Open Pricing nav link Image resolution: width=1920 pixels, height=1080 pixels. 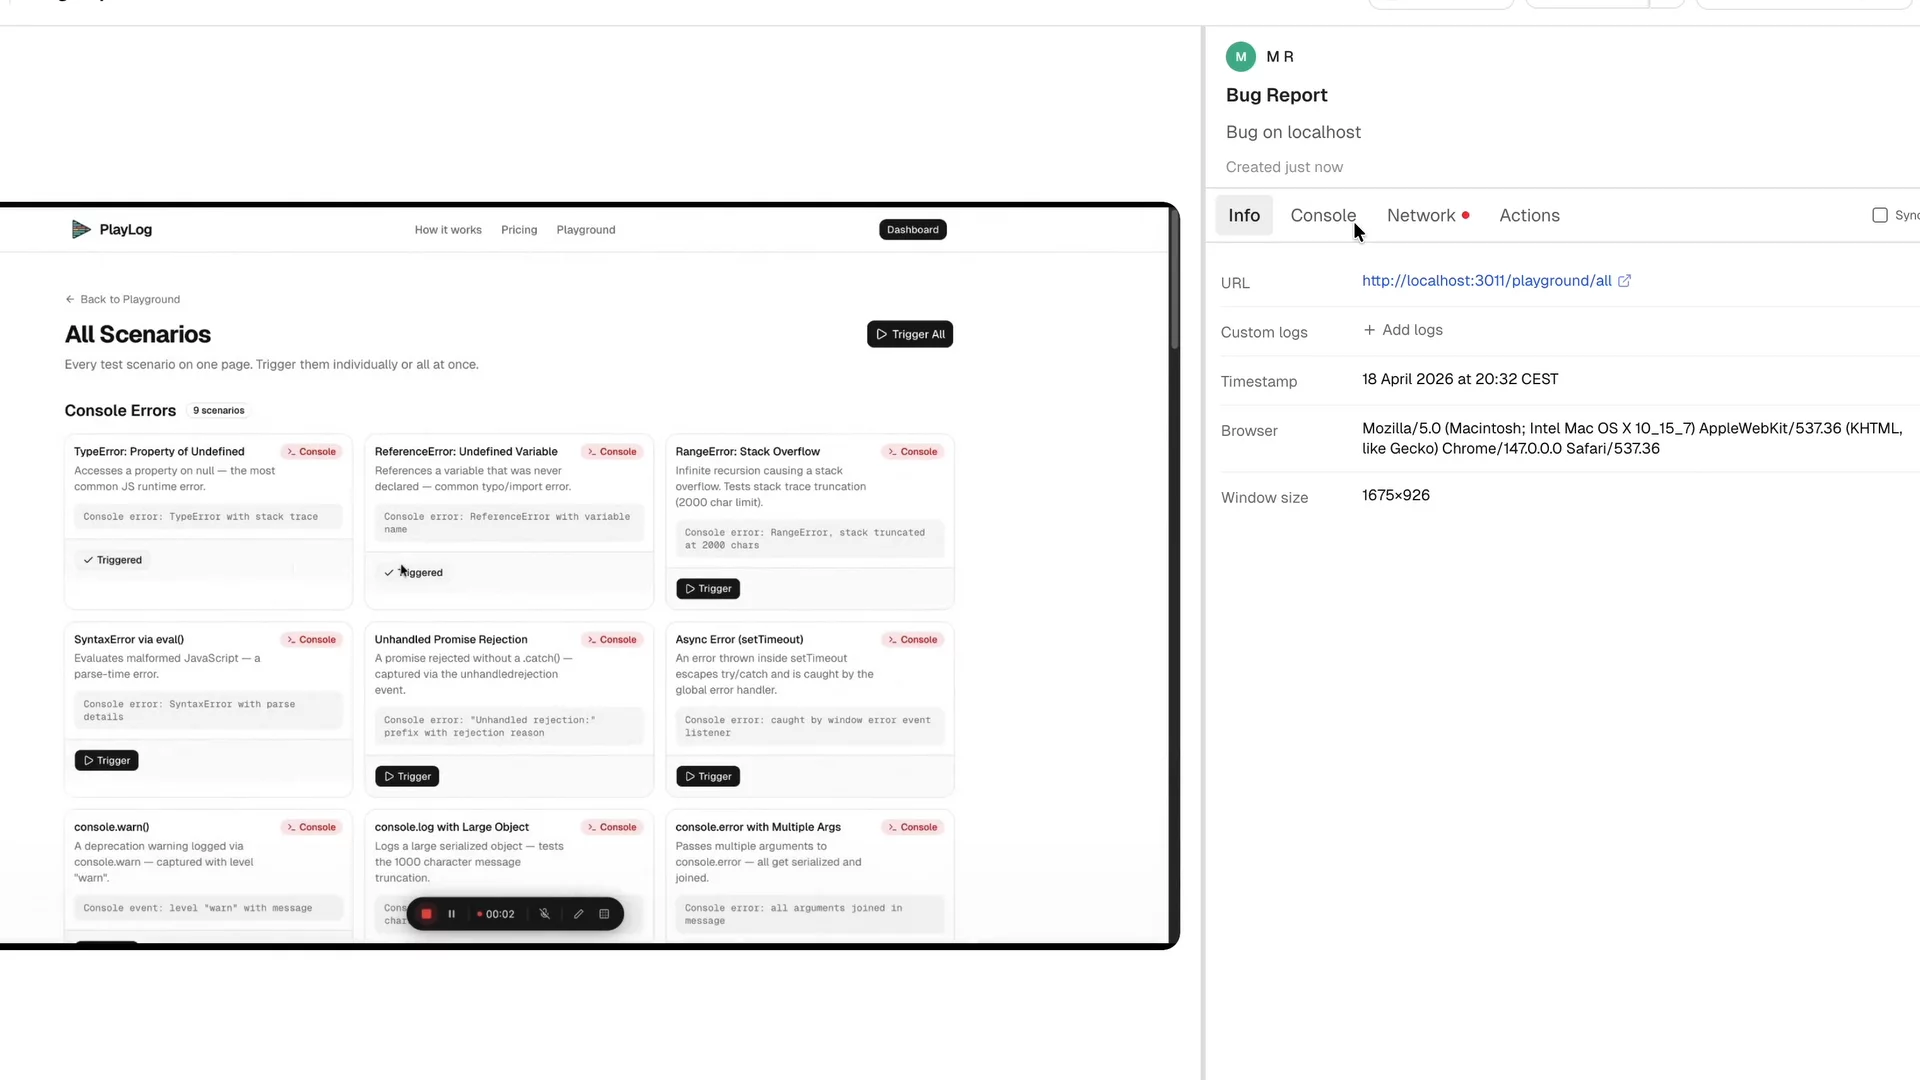[519, 230]
